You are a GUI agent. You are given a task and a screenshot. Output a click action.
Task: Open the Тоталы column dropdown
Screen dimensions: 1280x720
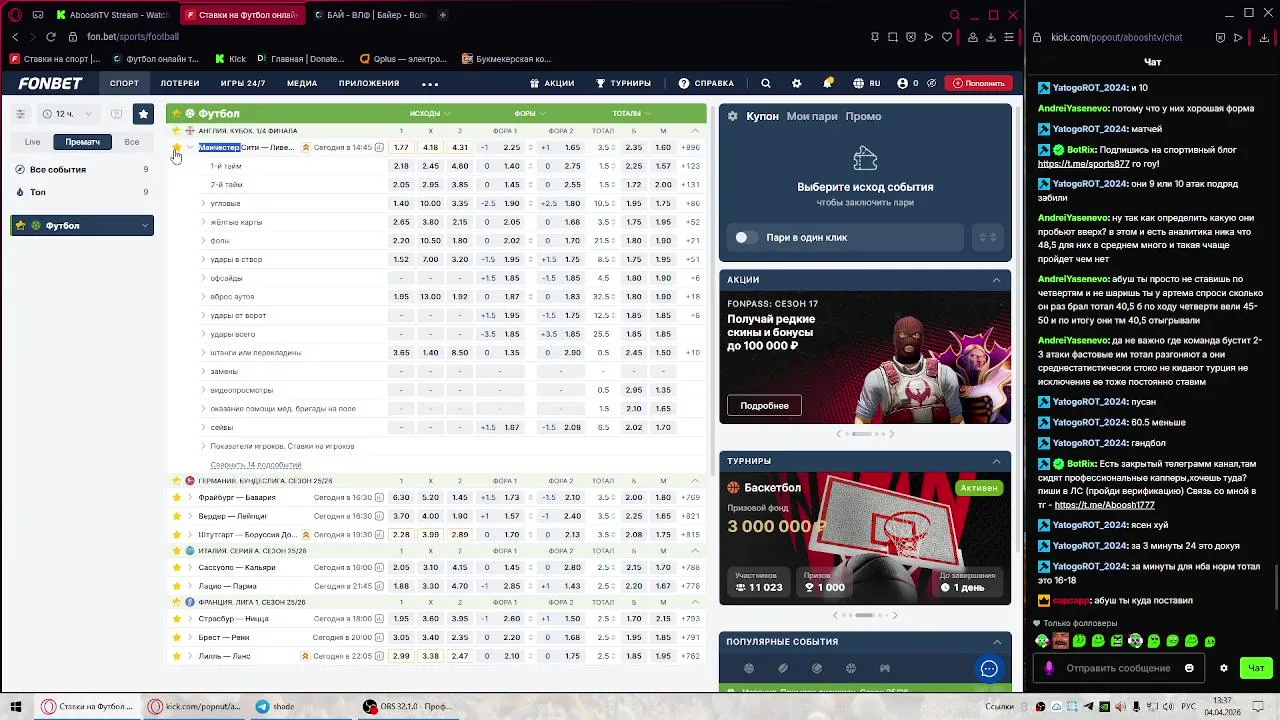[632, 113]
